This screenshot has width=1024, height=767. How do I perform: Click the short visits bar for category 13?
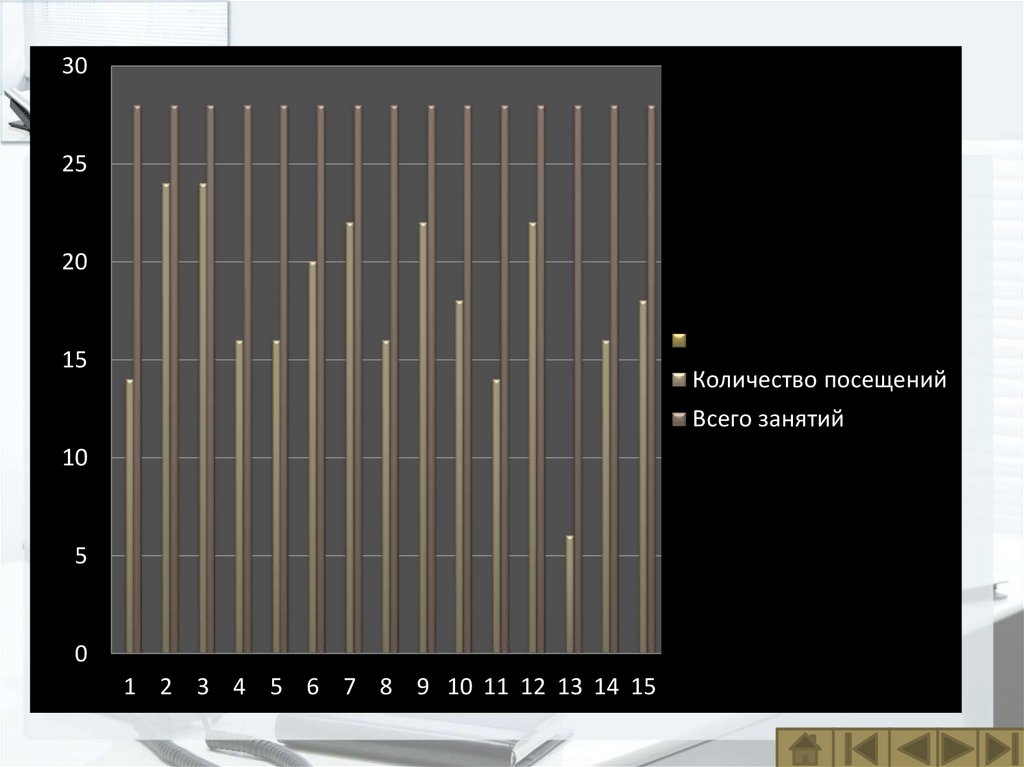coord(569,594)
